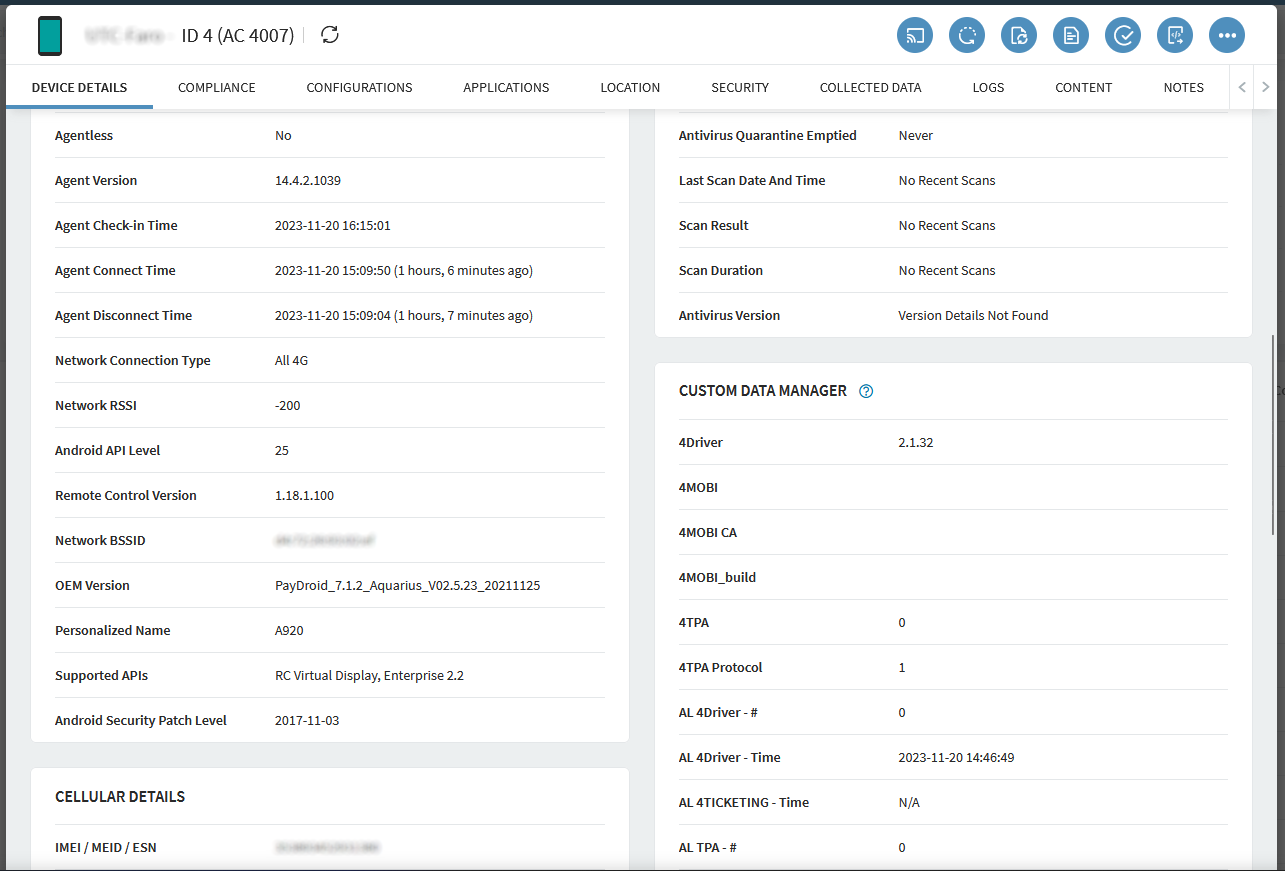Select the Location tab

(x=630, y=87)
